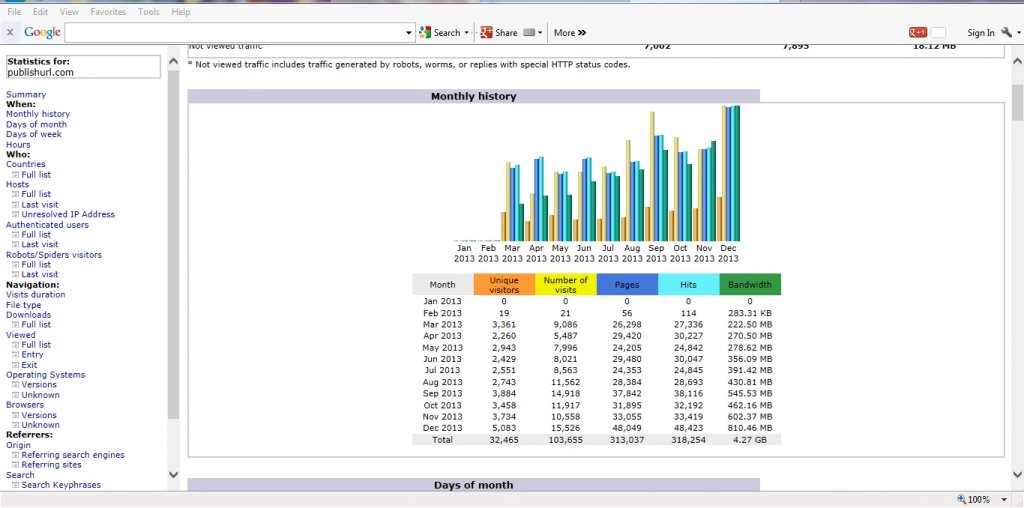The width and height of the screenshot is (1024, 508).
Task: Open Full list icon under Hosts
Action: (x=16, y=194)
